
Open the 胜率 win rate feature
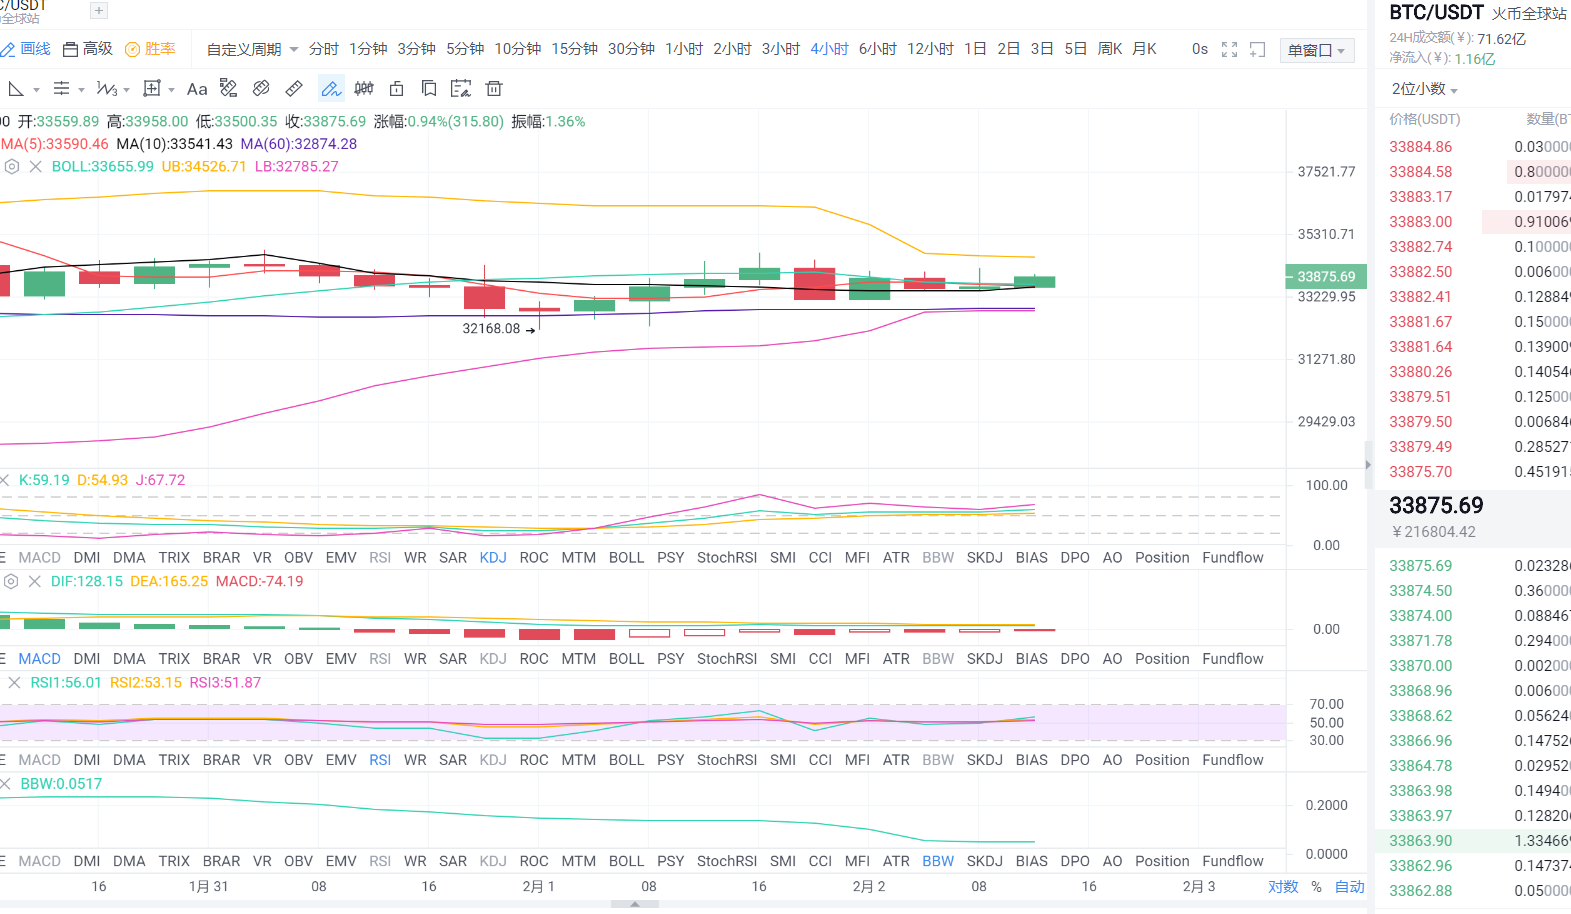point(150,49)
